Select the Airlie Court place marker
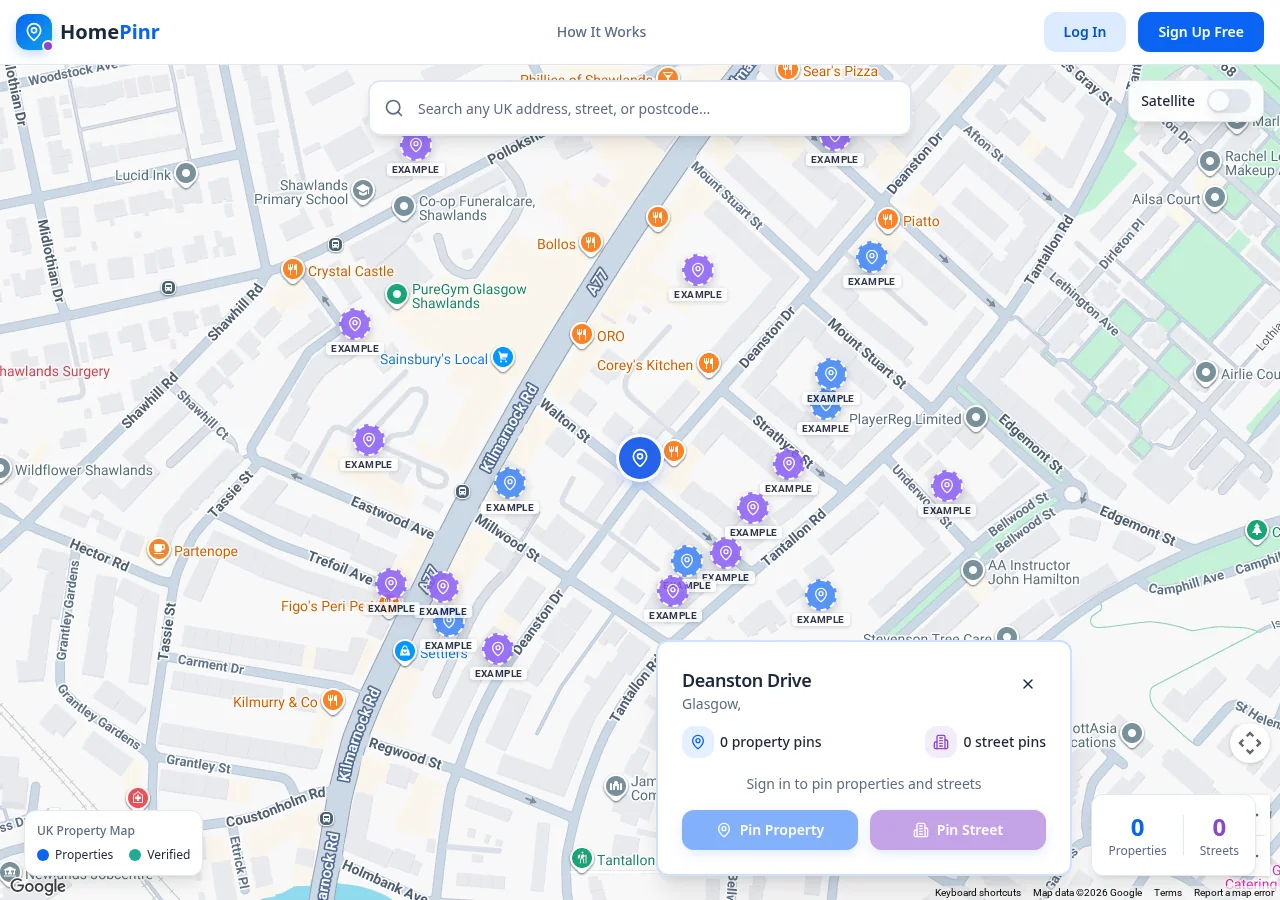This screenshot has width=1280, height=900. pos(1207,373)
